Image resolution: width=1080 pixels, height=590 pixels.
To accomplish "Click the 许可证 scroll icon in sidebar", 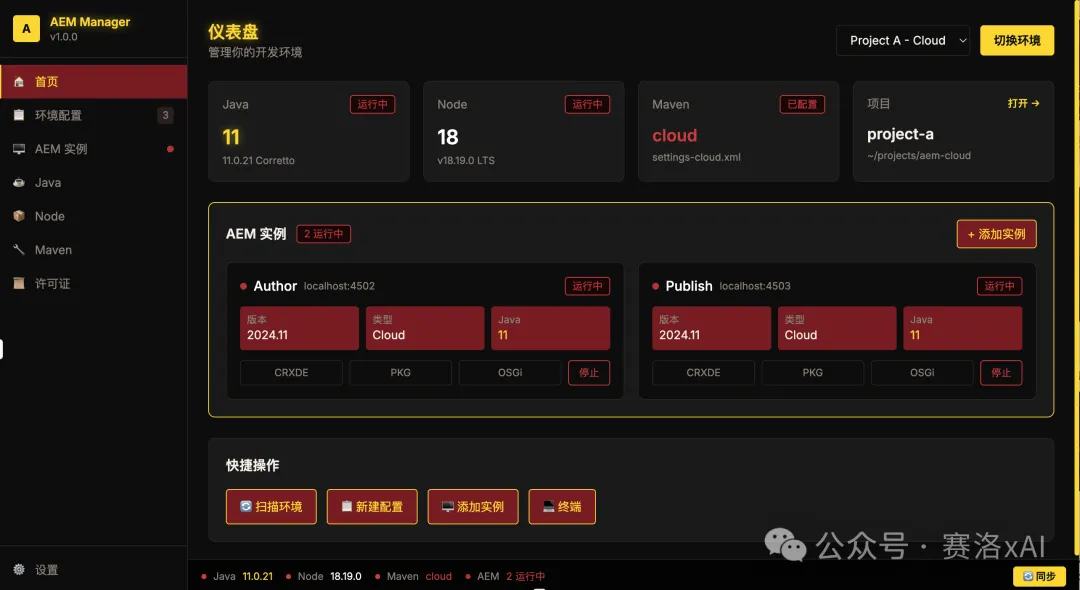I will tap(19, 284).
